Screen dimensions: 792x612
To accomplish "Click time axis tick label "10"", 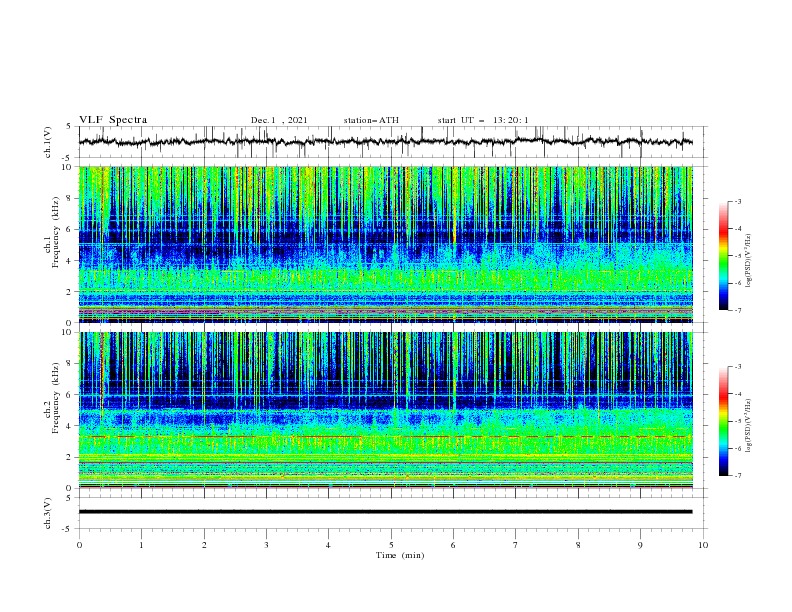I will coord(703,545).
